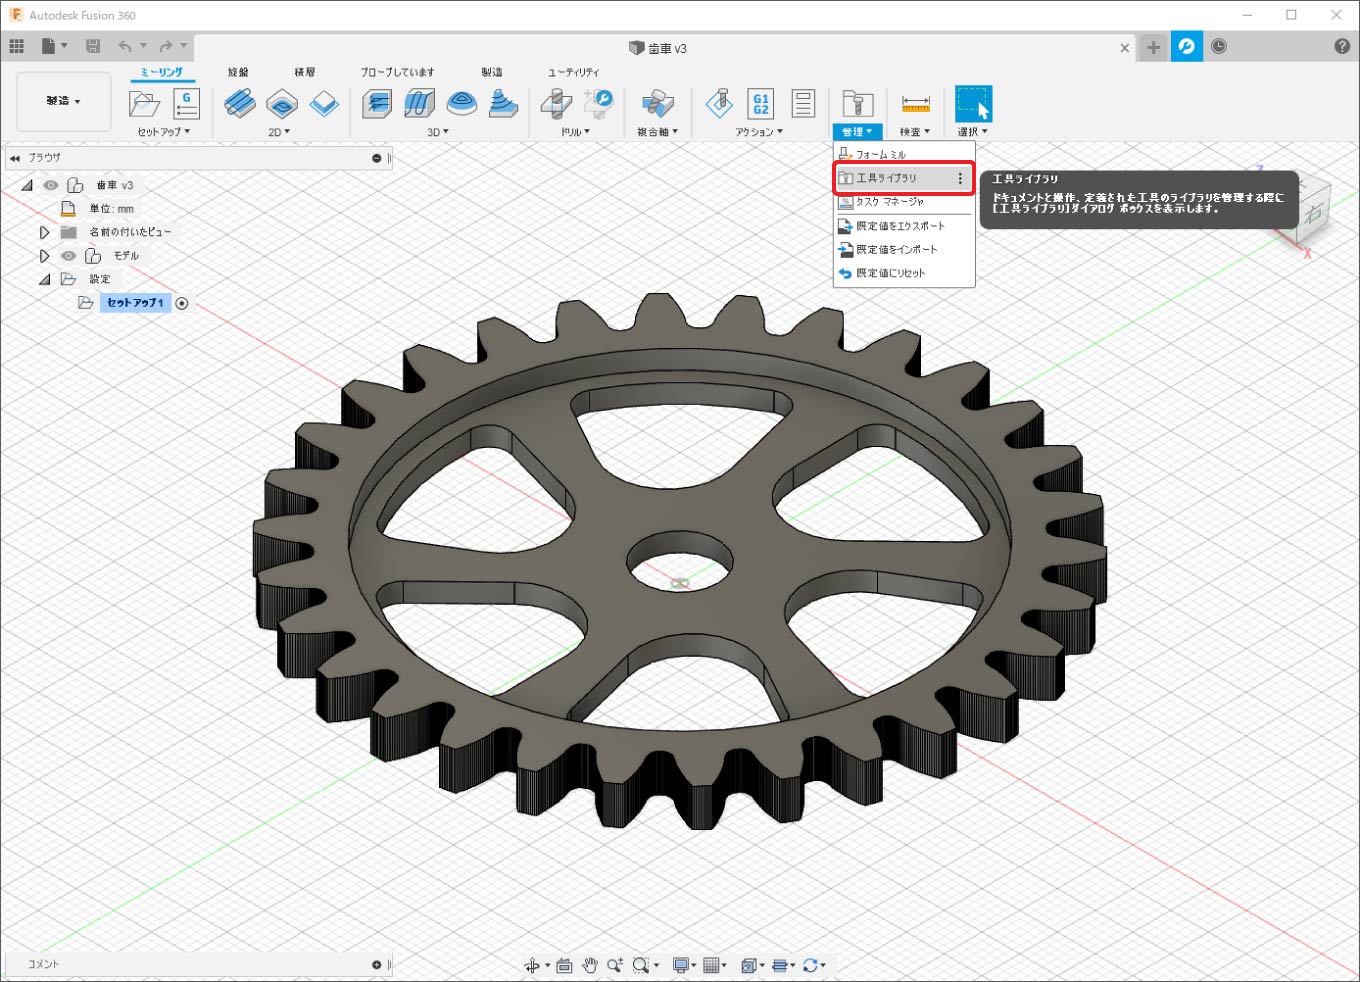
Task: Click the new design tab plus button
Action: pyautogui.click(x=1153, y=47)
